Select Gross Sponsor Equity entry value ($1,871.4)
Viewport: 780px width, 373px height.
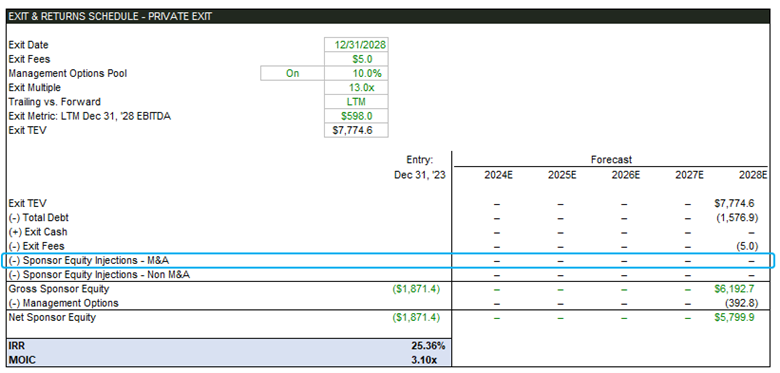tap(415, 289)
